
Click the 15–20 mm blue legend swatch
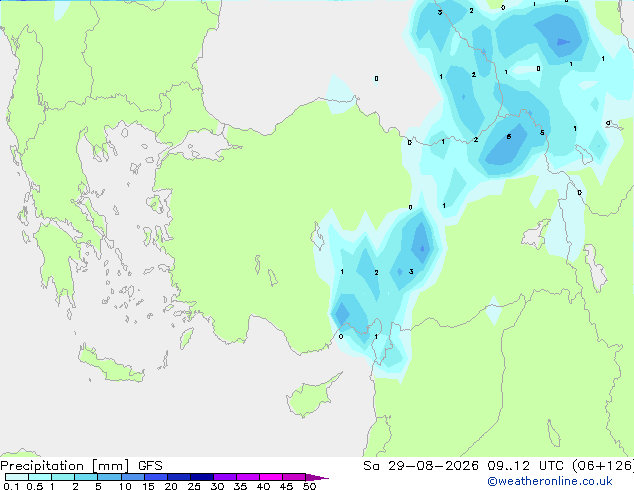pos(156,477)
